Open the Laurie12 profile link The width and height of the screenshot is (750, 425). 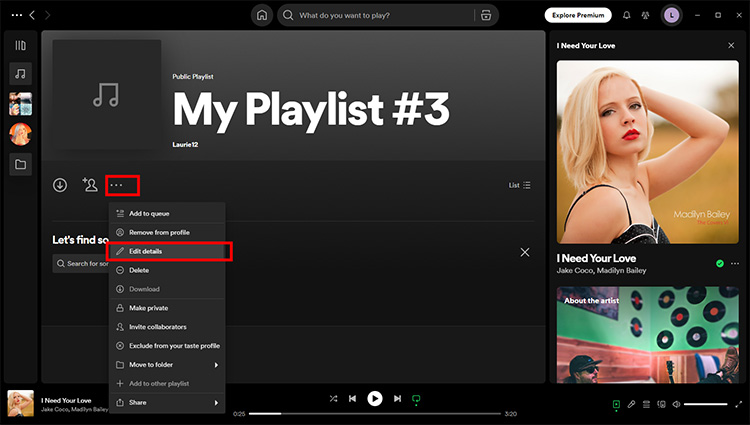185,144
